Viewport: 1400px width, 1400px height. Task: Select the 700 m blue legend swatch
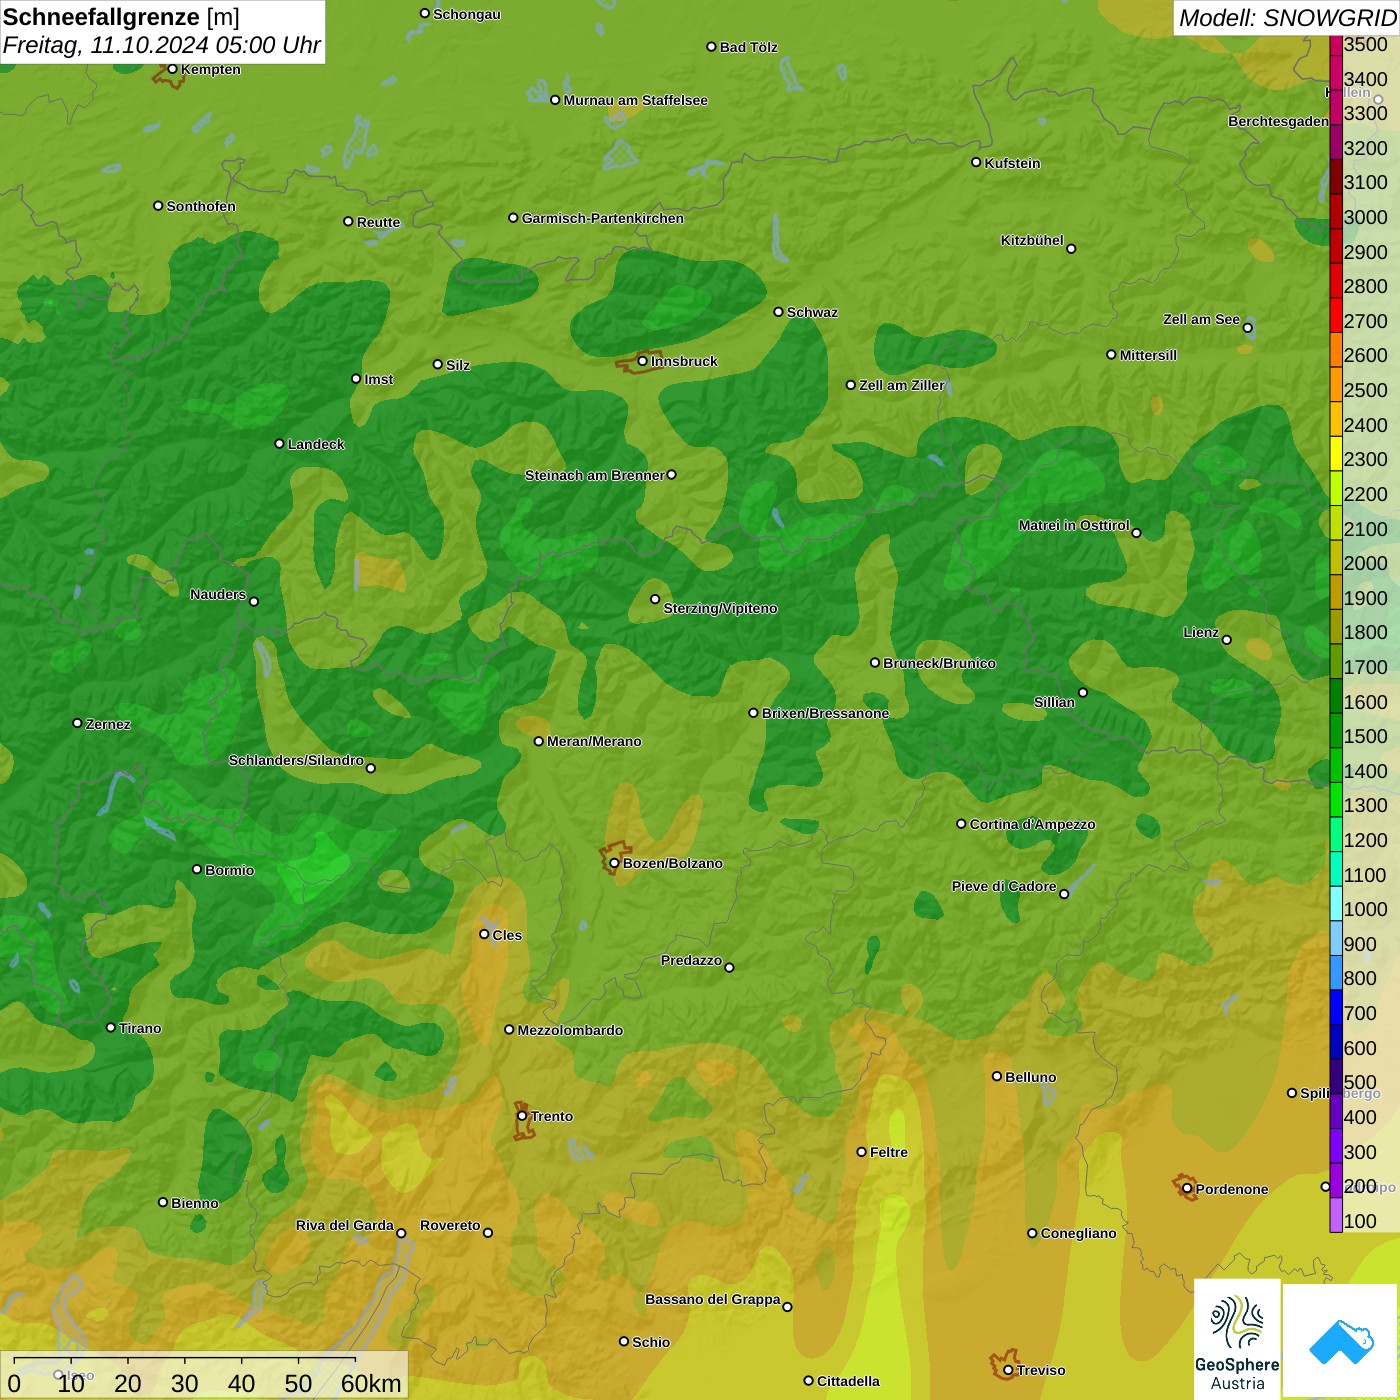pyautogui.click(x=1336, y=1007)
